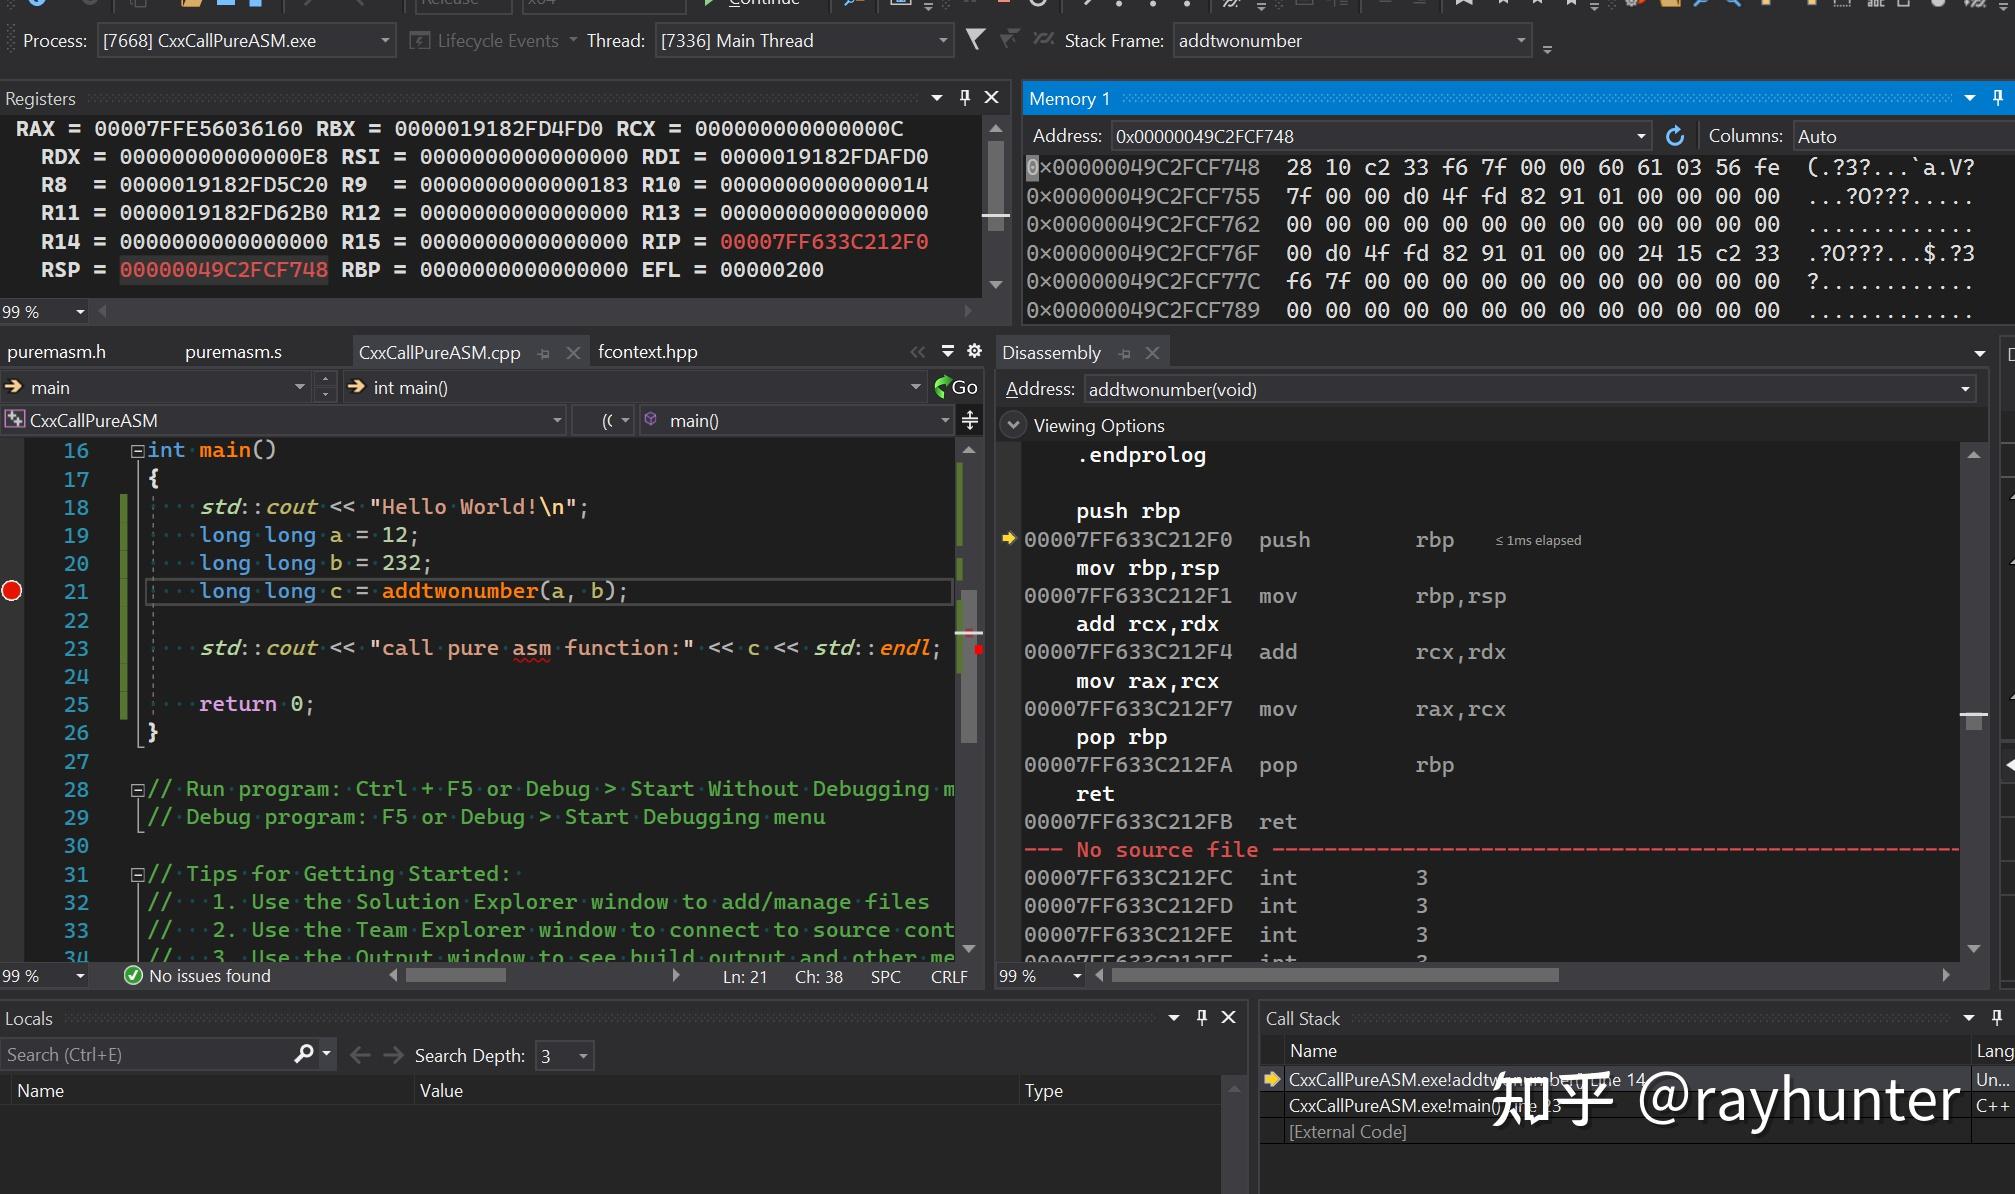Click inside the Memory Address input field
Viewport: 2015px width, 1194px height.
pos(1350,136)
